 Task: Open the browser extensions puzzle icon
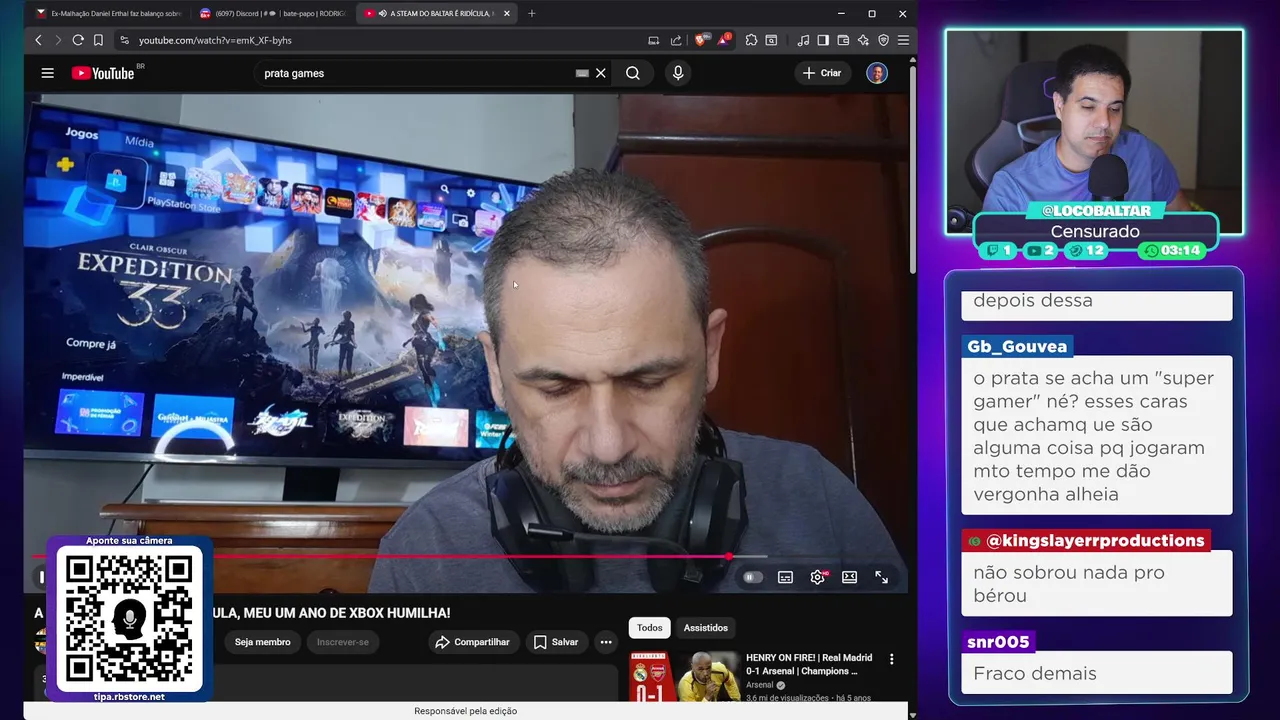point(751,40)
